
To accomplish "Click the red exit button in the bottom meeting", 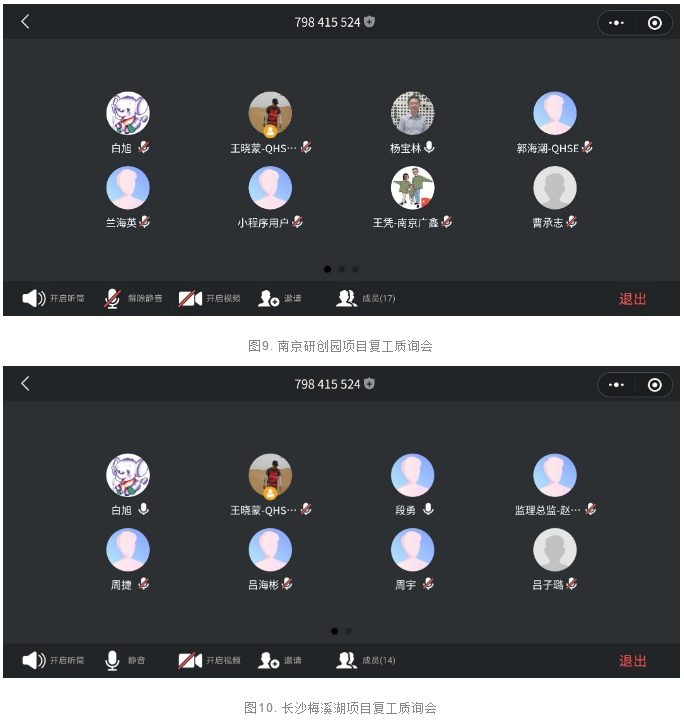I will [x=632, y=661].
